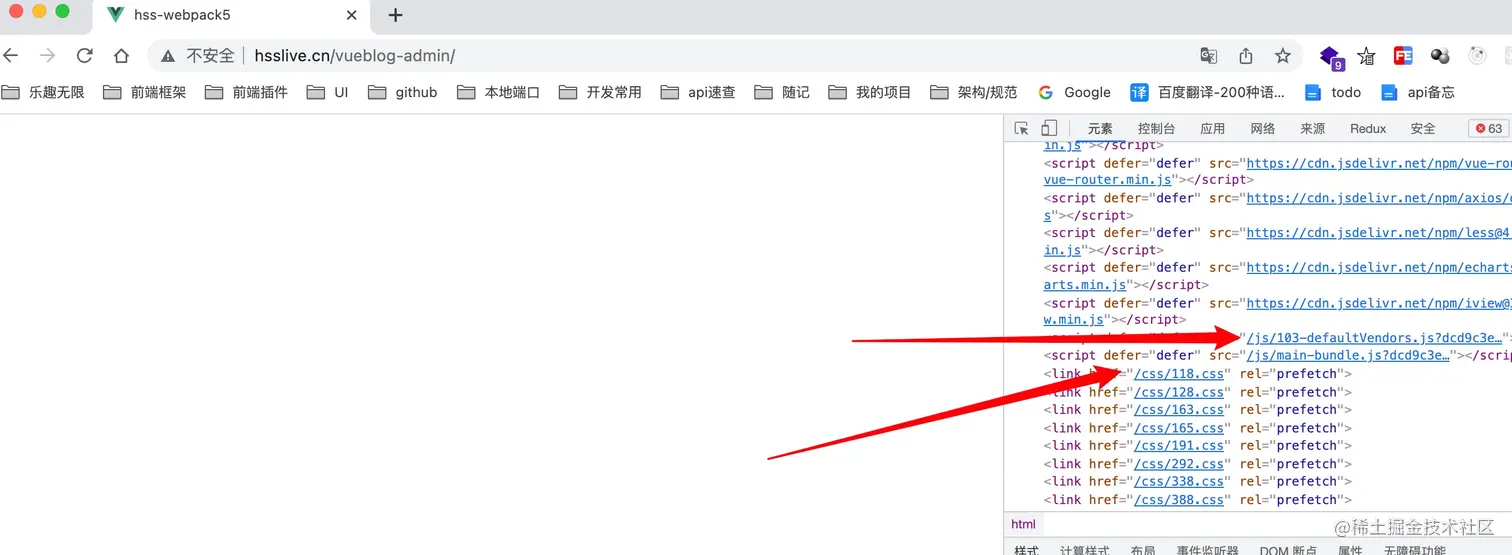The width and height of the screenshot is (1512, 555).
Task: Open the /css/165.css link
Action: coord(1179,429)
